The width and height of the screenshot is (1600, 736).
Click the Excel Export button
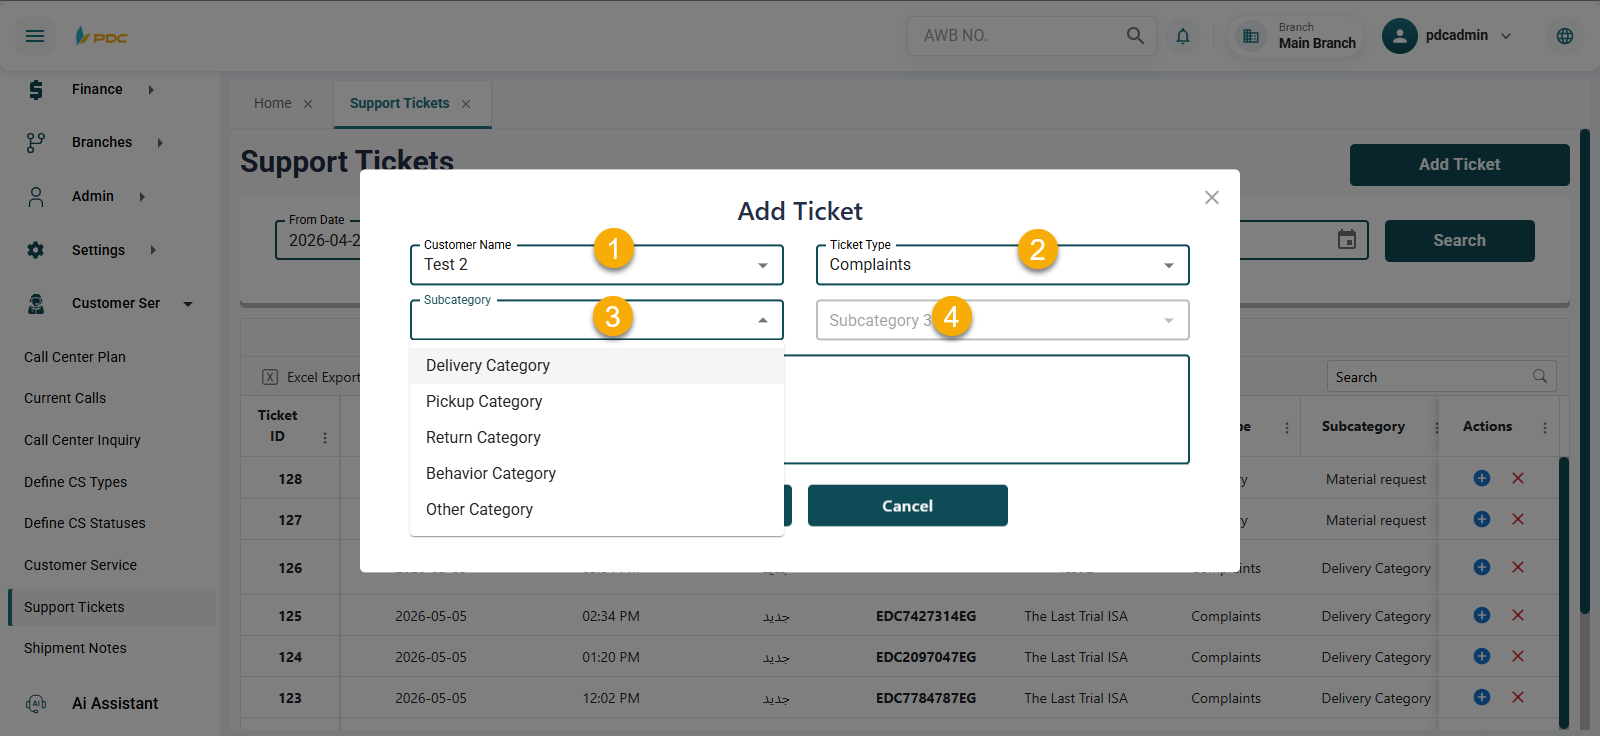[311, 377]
